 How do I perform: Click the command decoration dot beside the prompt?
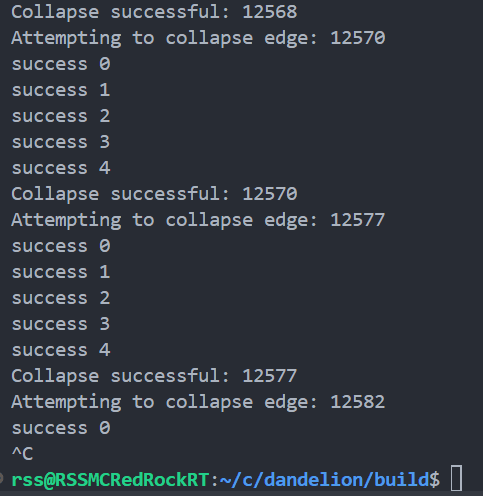(x=1, y=478)
